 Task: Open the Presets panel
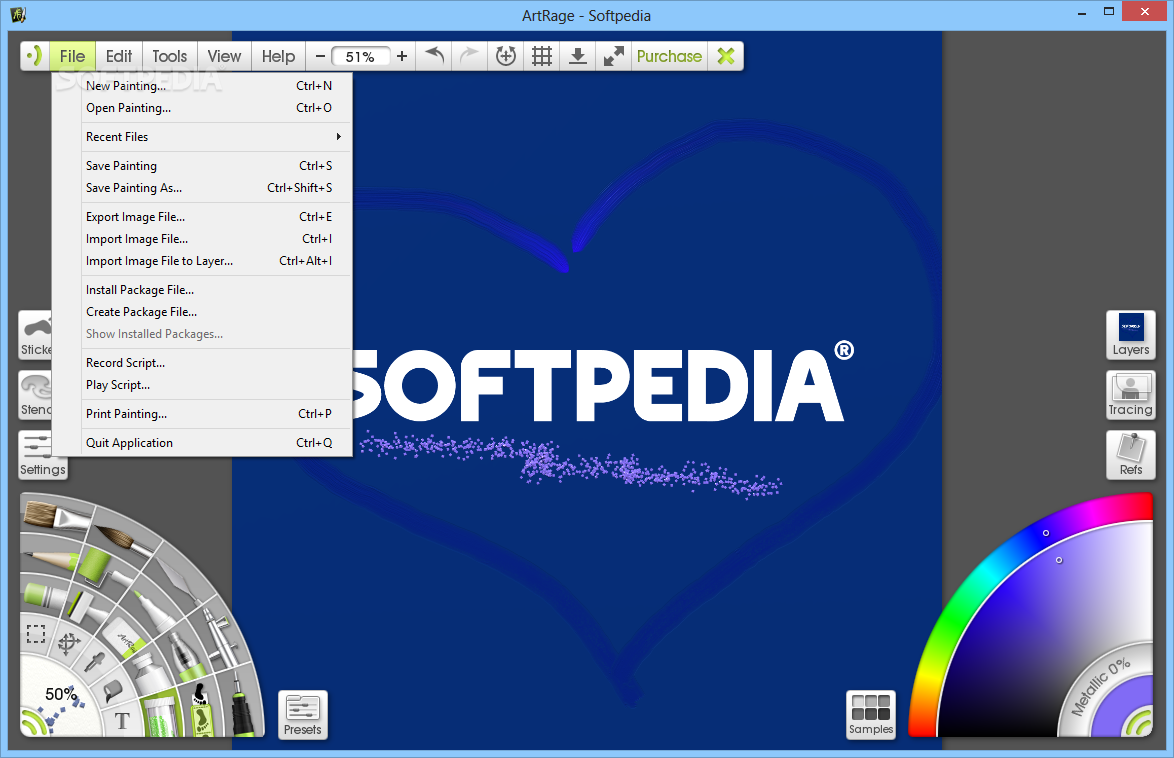click(x=302, y=715)
